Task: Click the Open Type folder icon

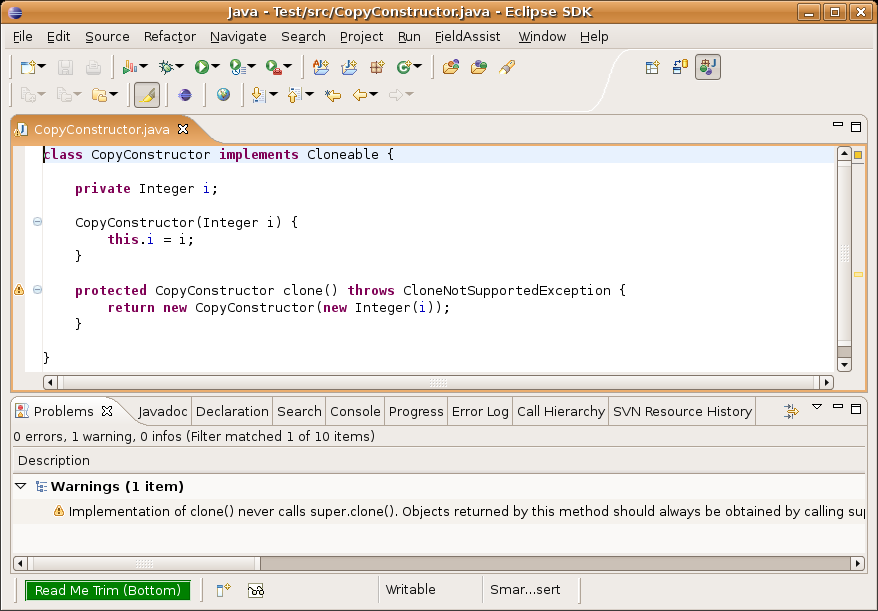Action: (451, 68)
